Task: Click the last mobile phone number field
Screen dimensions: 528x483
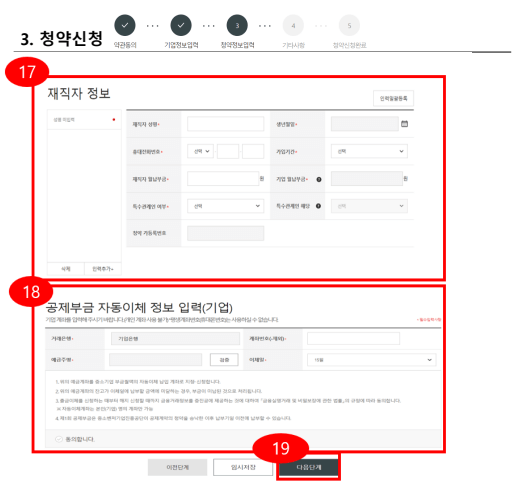Action: tap(253, 151)
